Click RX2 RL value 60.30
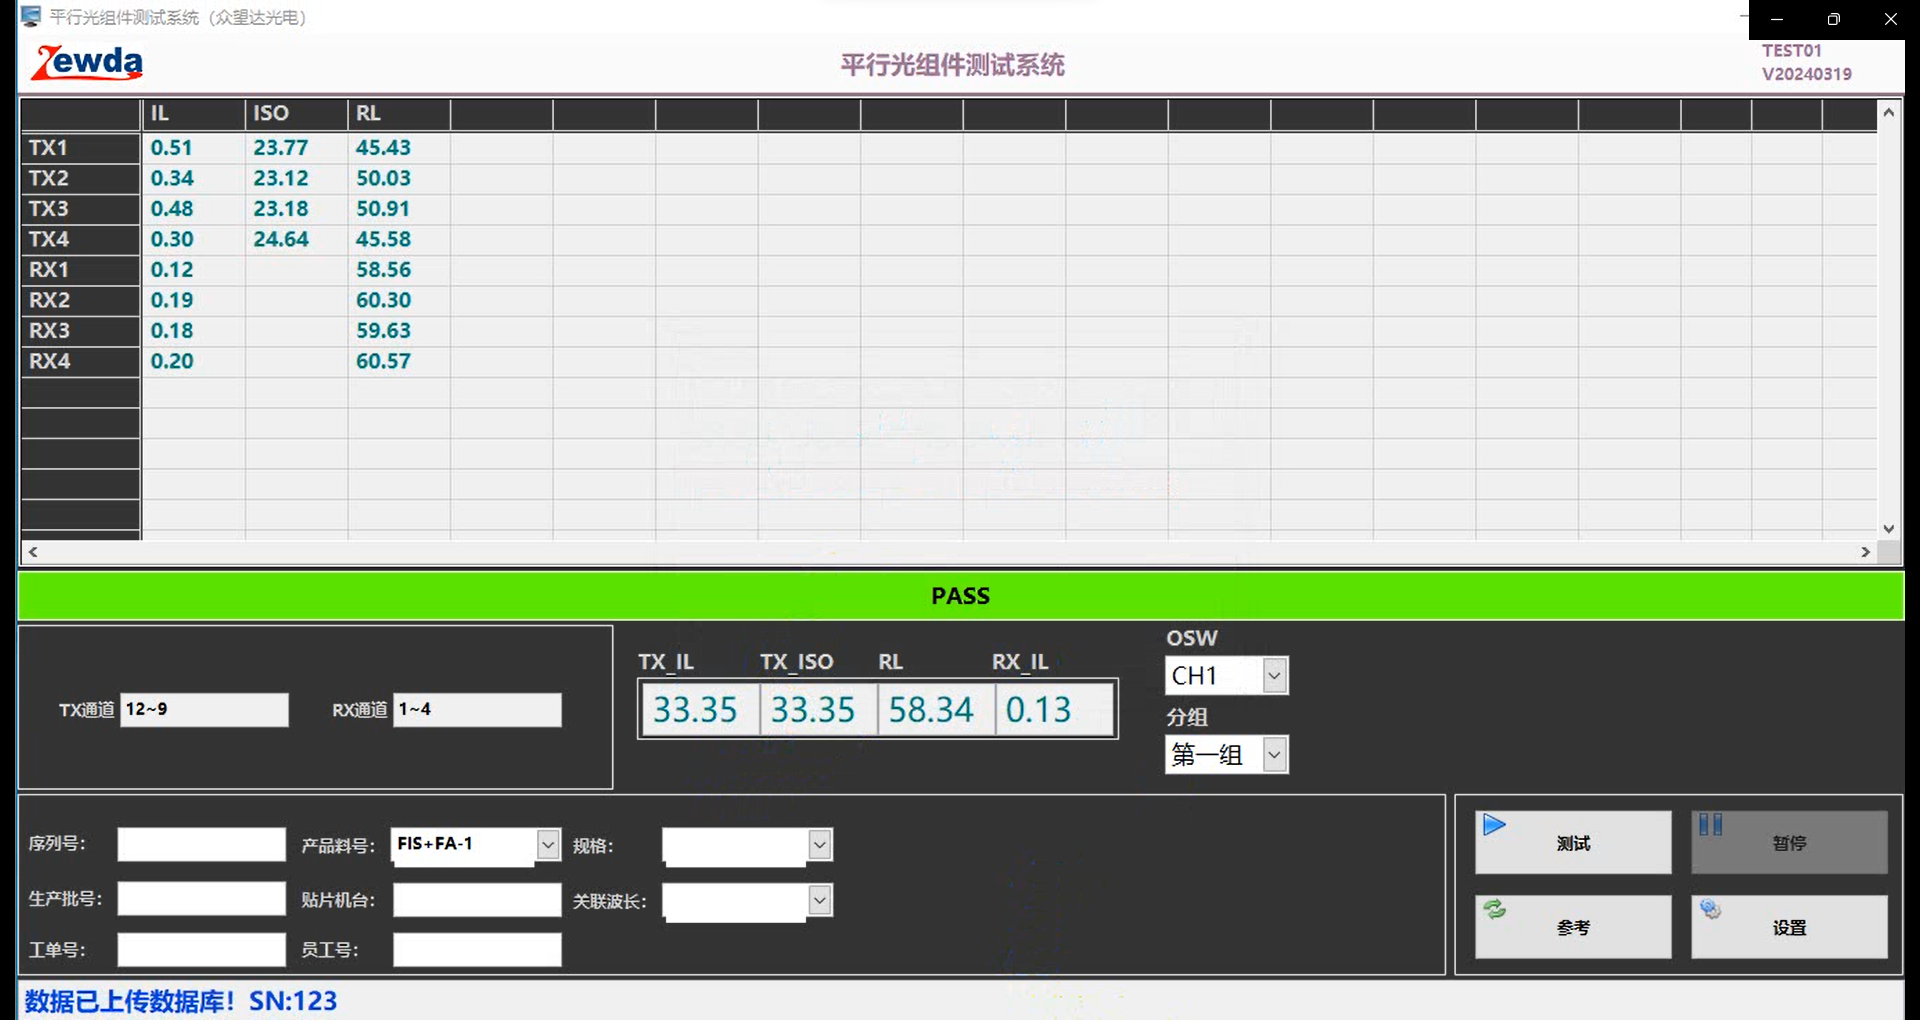This screenshot has height=1020, width=1920. click(384, 300)
